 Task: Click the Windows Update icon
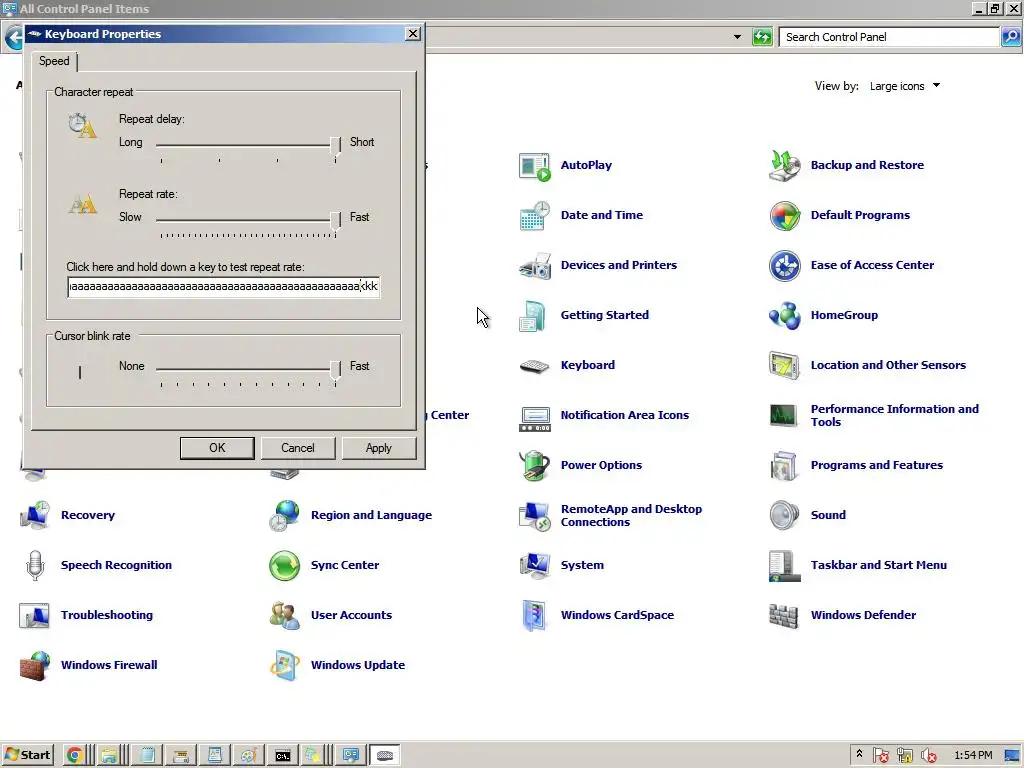tap(285, 665)
